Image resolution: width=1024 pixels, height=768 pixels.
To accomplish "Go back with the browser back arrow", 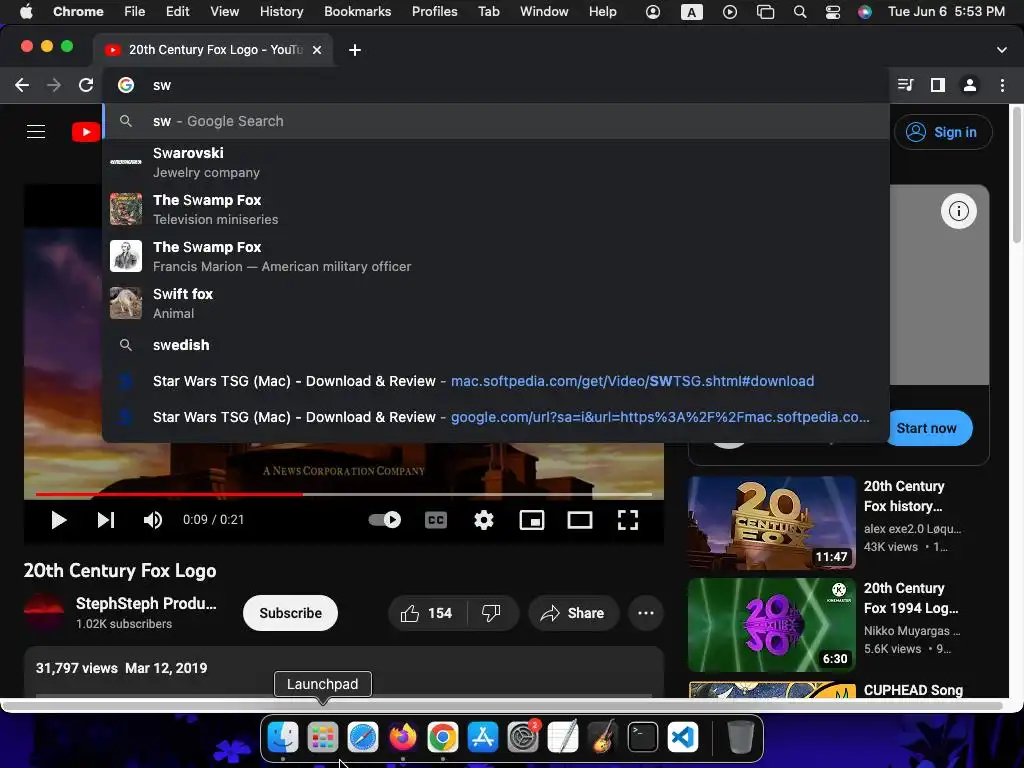I will (x=22, y=85).
